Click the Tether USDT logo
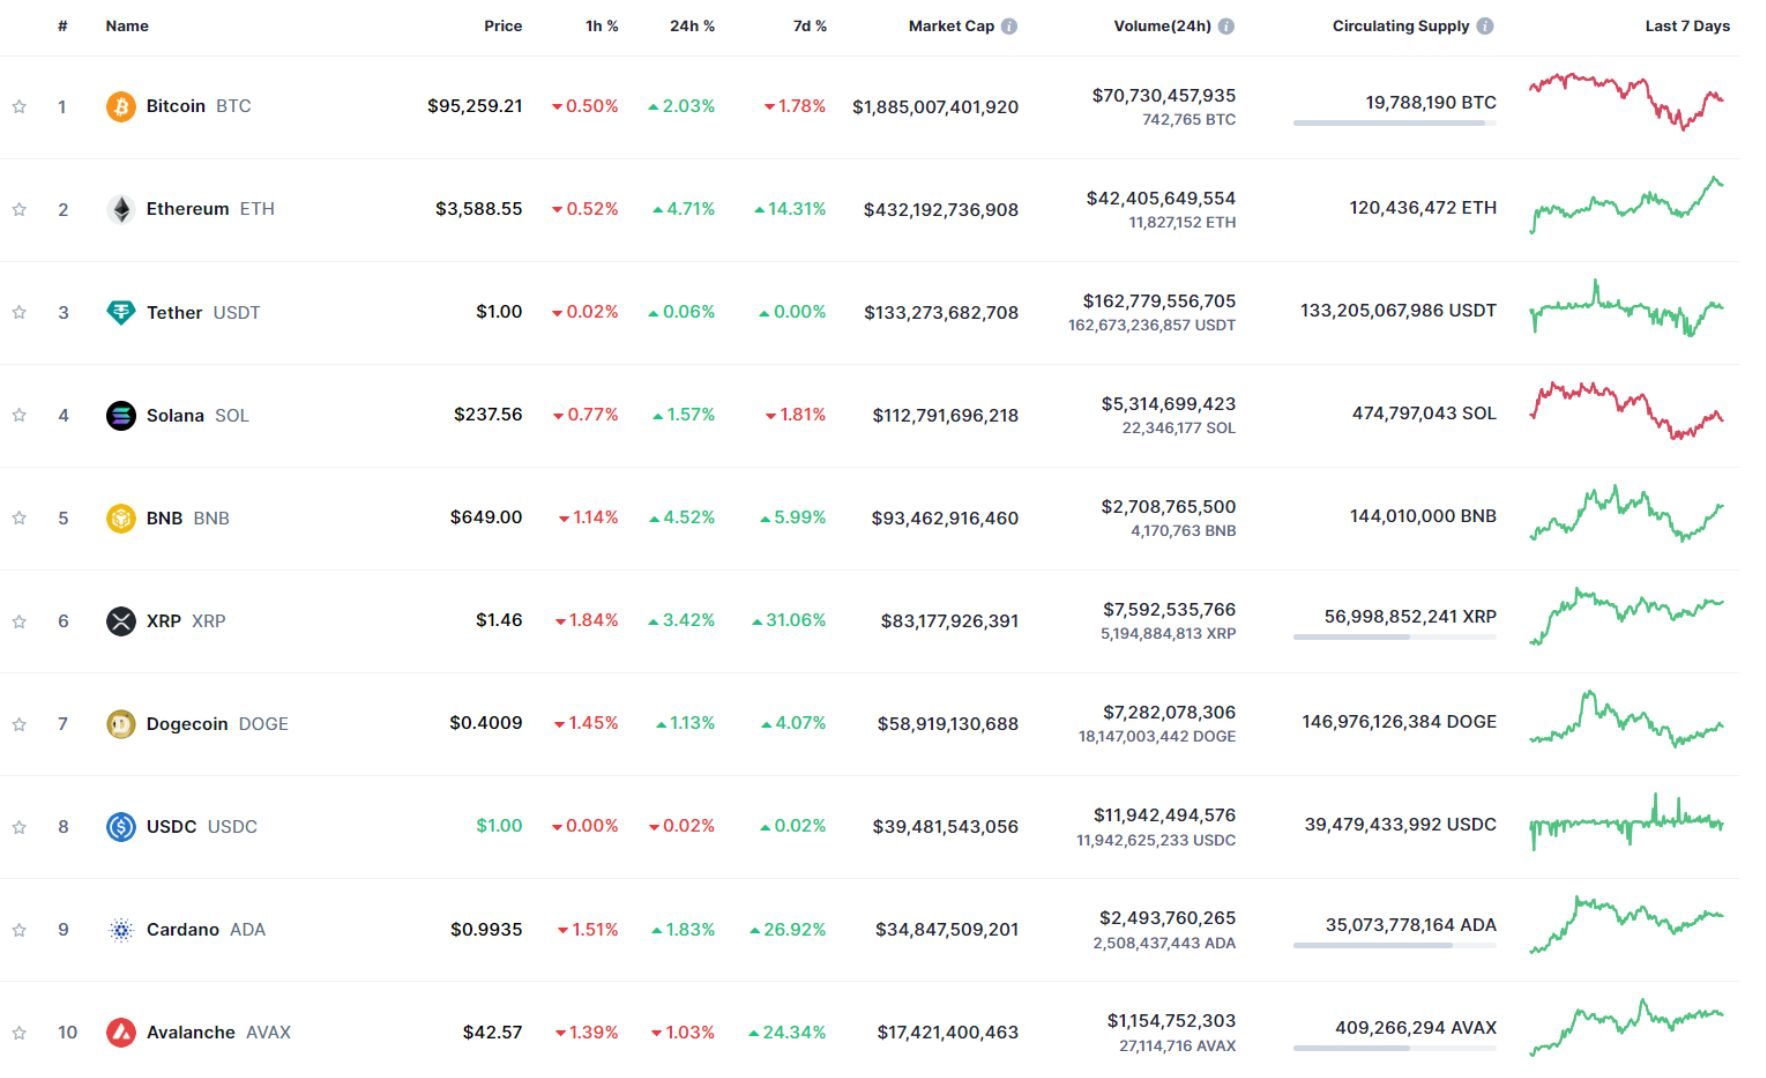The height and width of the screenshot is (1078, 1766). coord(120,312)
